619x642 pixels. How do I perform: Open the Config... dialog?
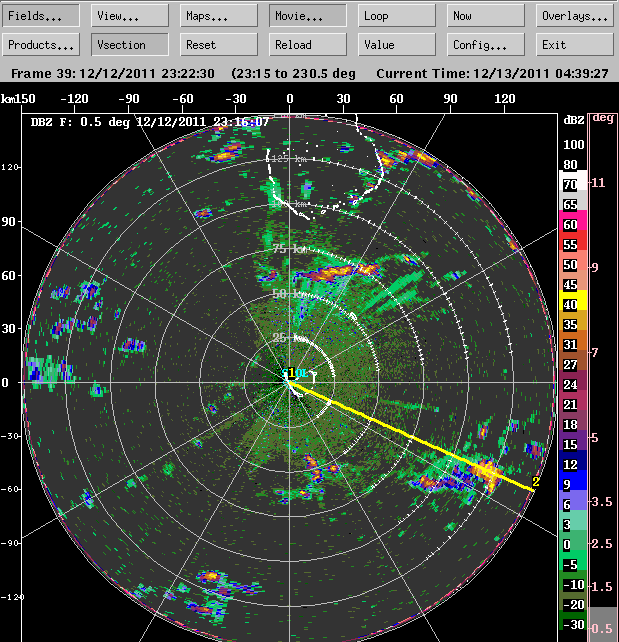click(x=486, y=45)
